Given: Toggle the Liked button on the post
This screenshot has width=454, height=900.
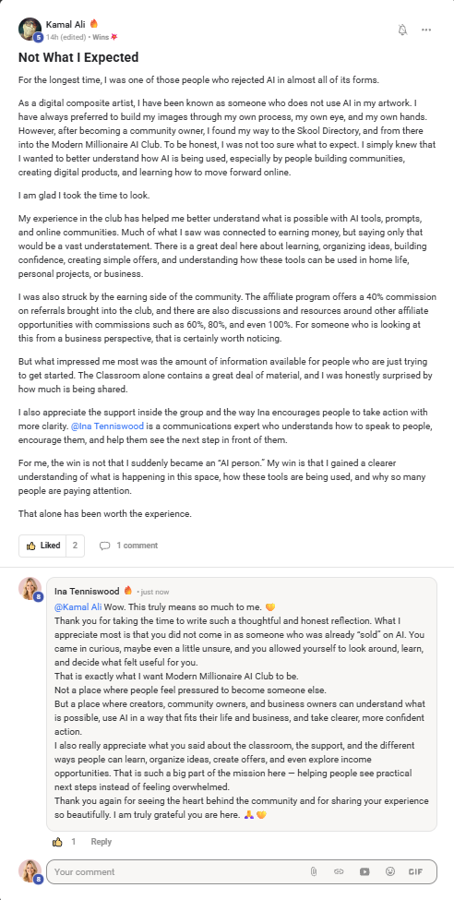Looking at the screenshot, I should coord(43,545).
